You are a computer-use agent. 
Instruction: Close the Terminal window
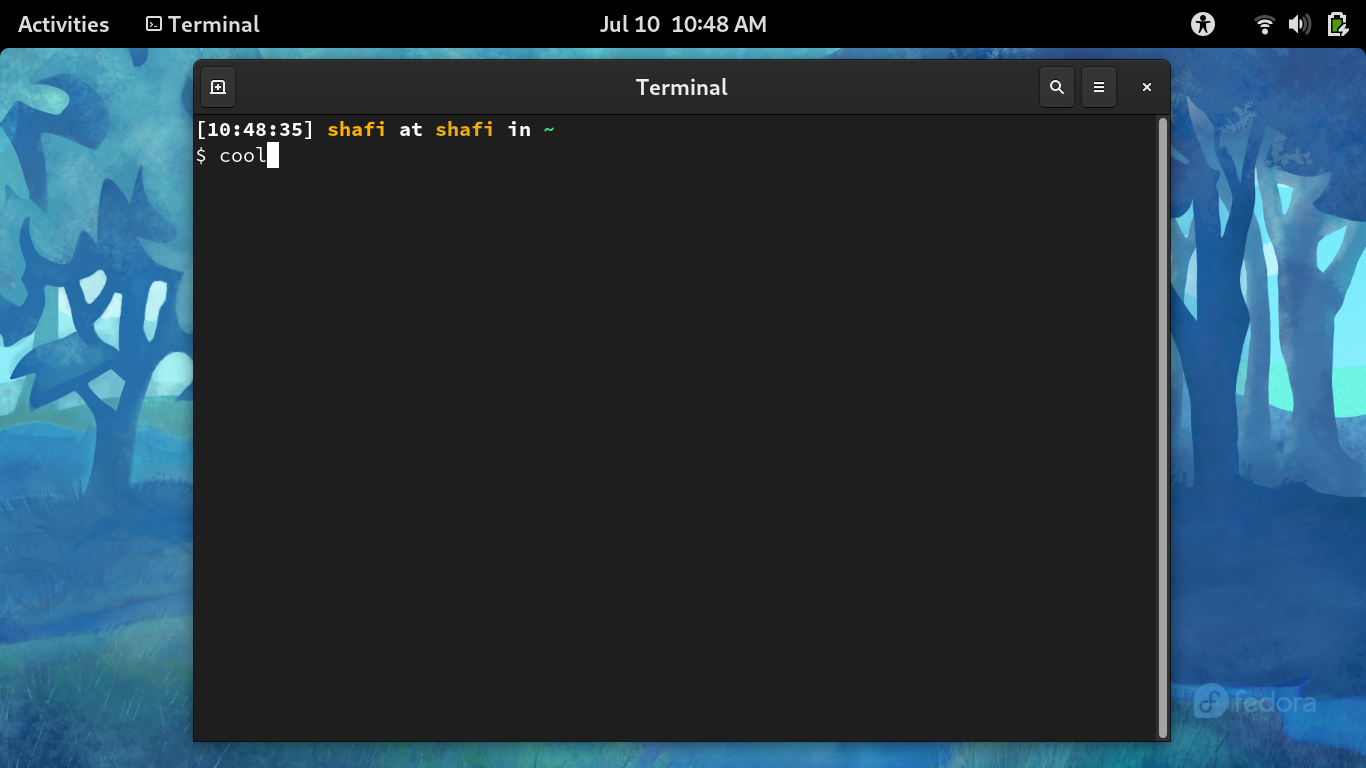tap(1147, 88)
